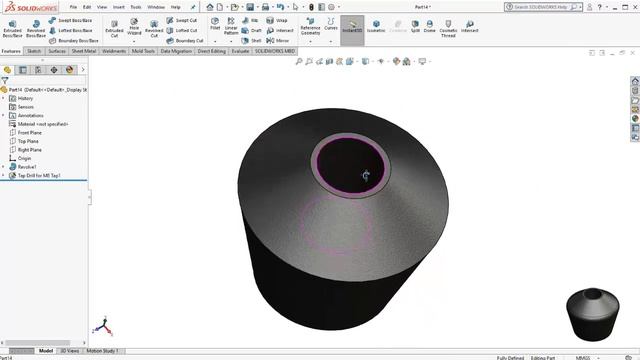Expand the Revolve1 feature node
The height and width of the screenshot is (360, 640).
point(3,167)
